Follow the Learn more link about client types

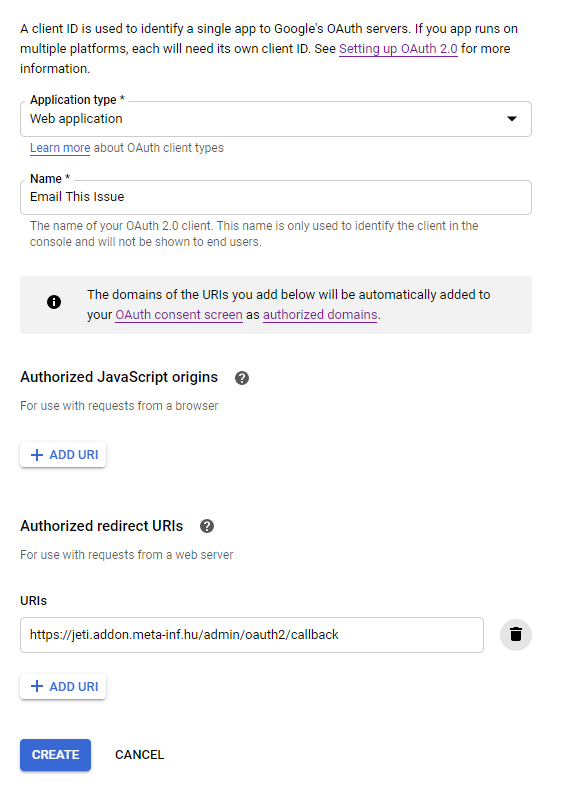(60, 148)
